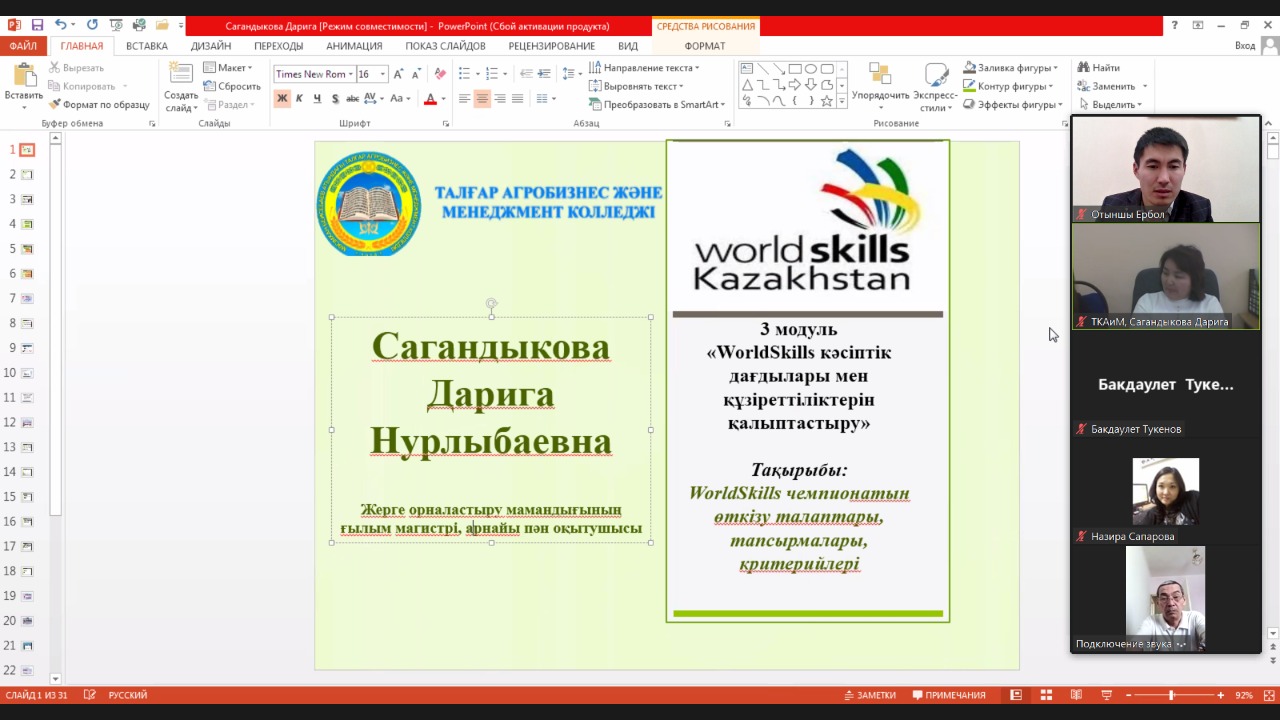Image resolution: width=1280 pixels, height=720 pixels.
Task: Toggle text shadow (S) formatting
Action: pyautogui.click(x=335, y=99)
